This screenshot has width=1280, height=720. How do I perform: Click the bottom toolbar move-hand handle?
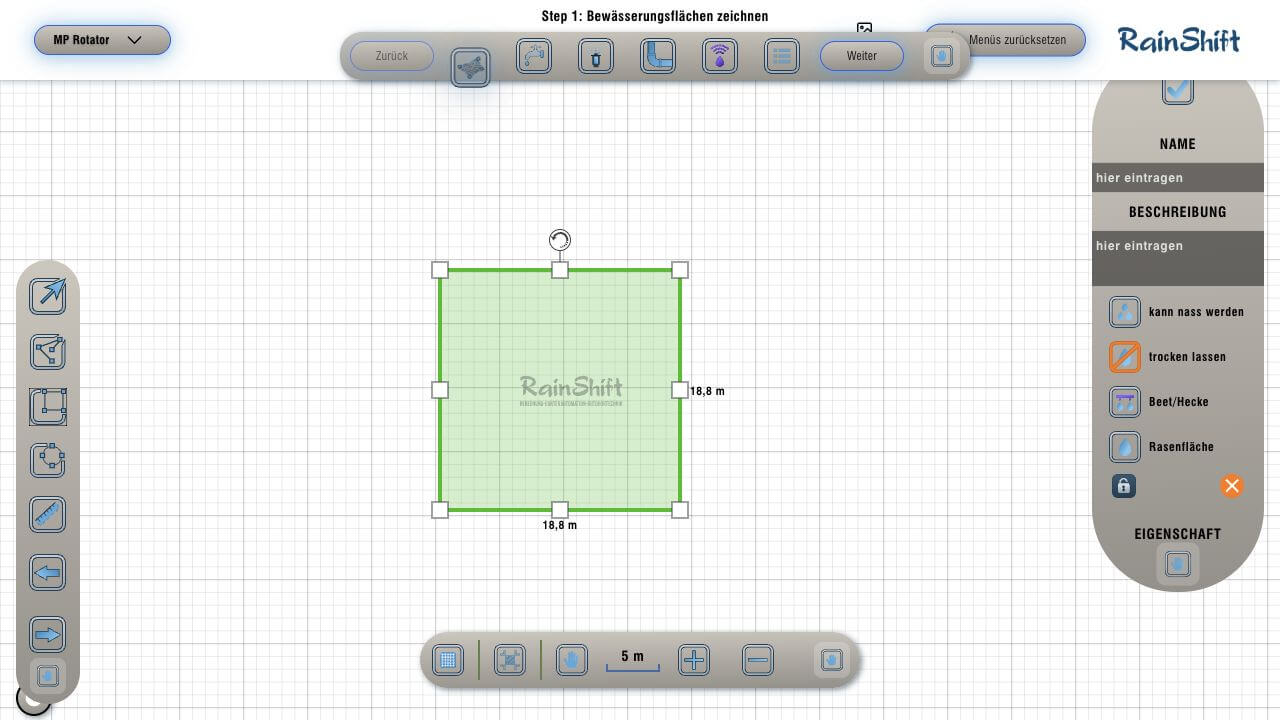click(831, 660)
